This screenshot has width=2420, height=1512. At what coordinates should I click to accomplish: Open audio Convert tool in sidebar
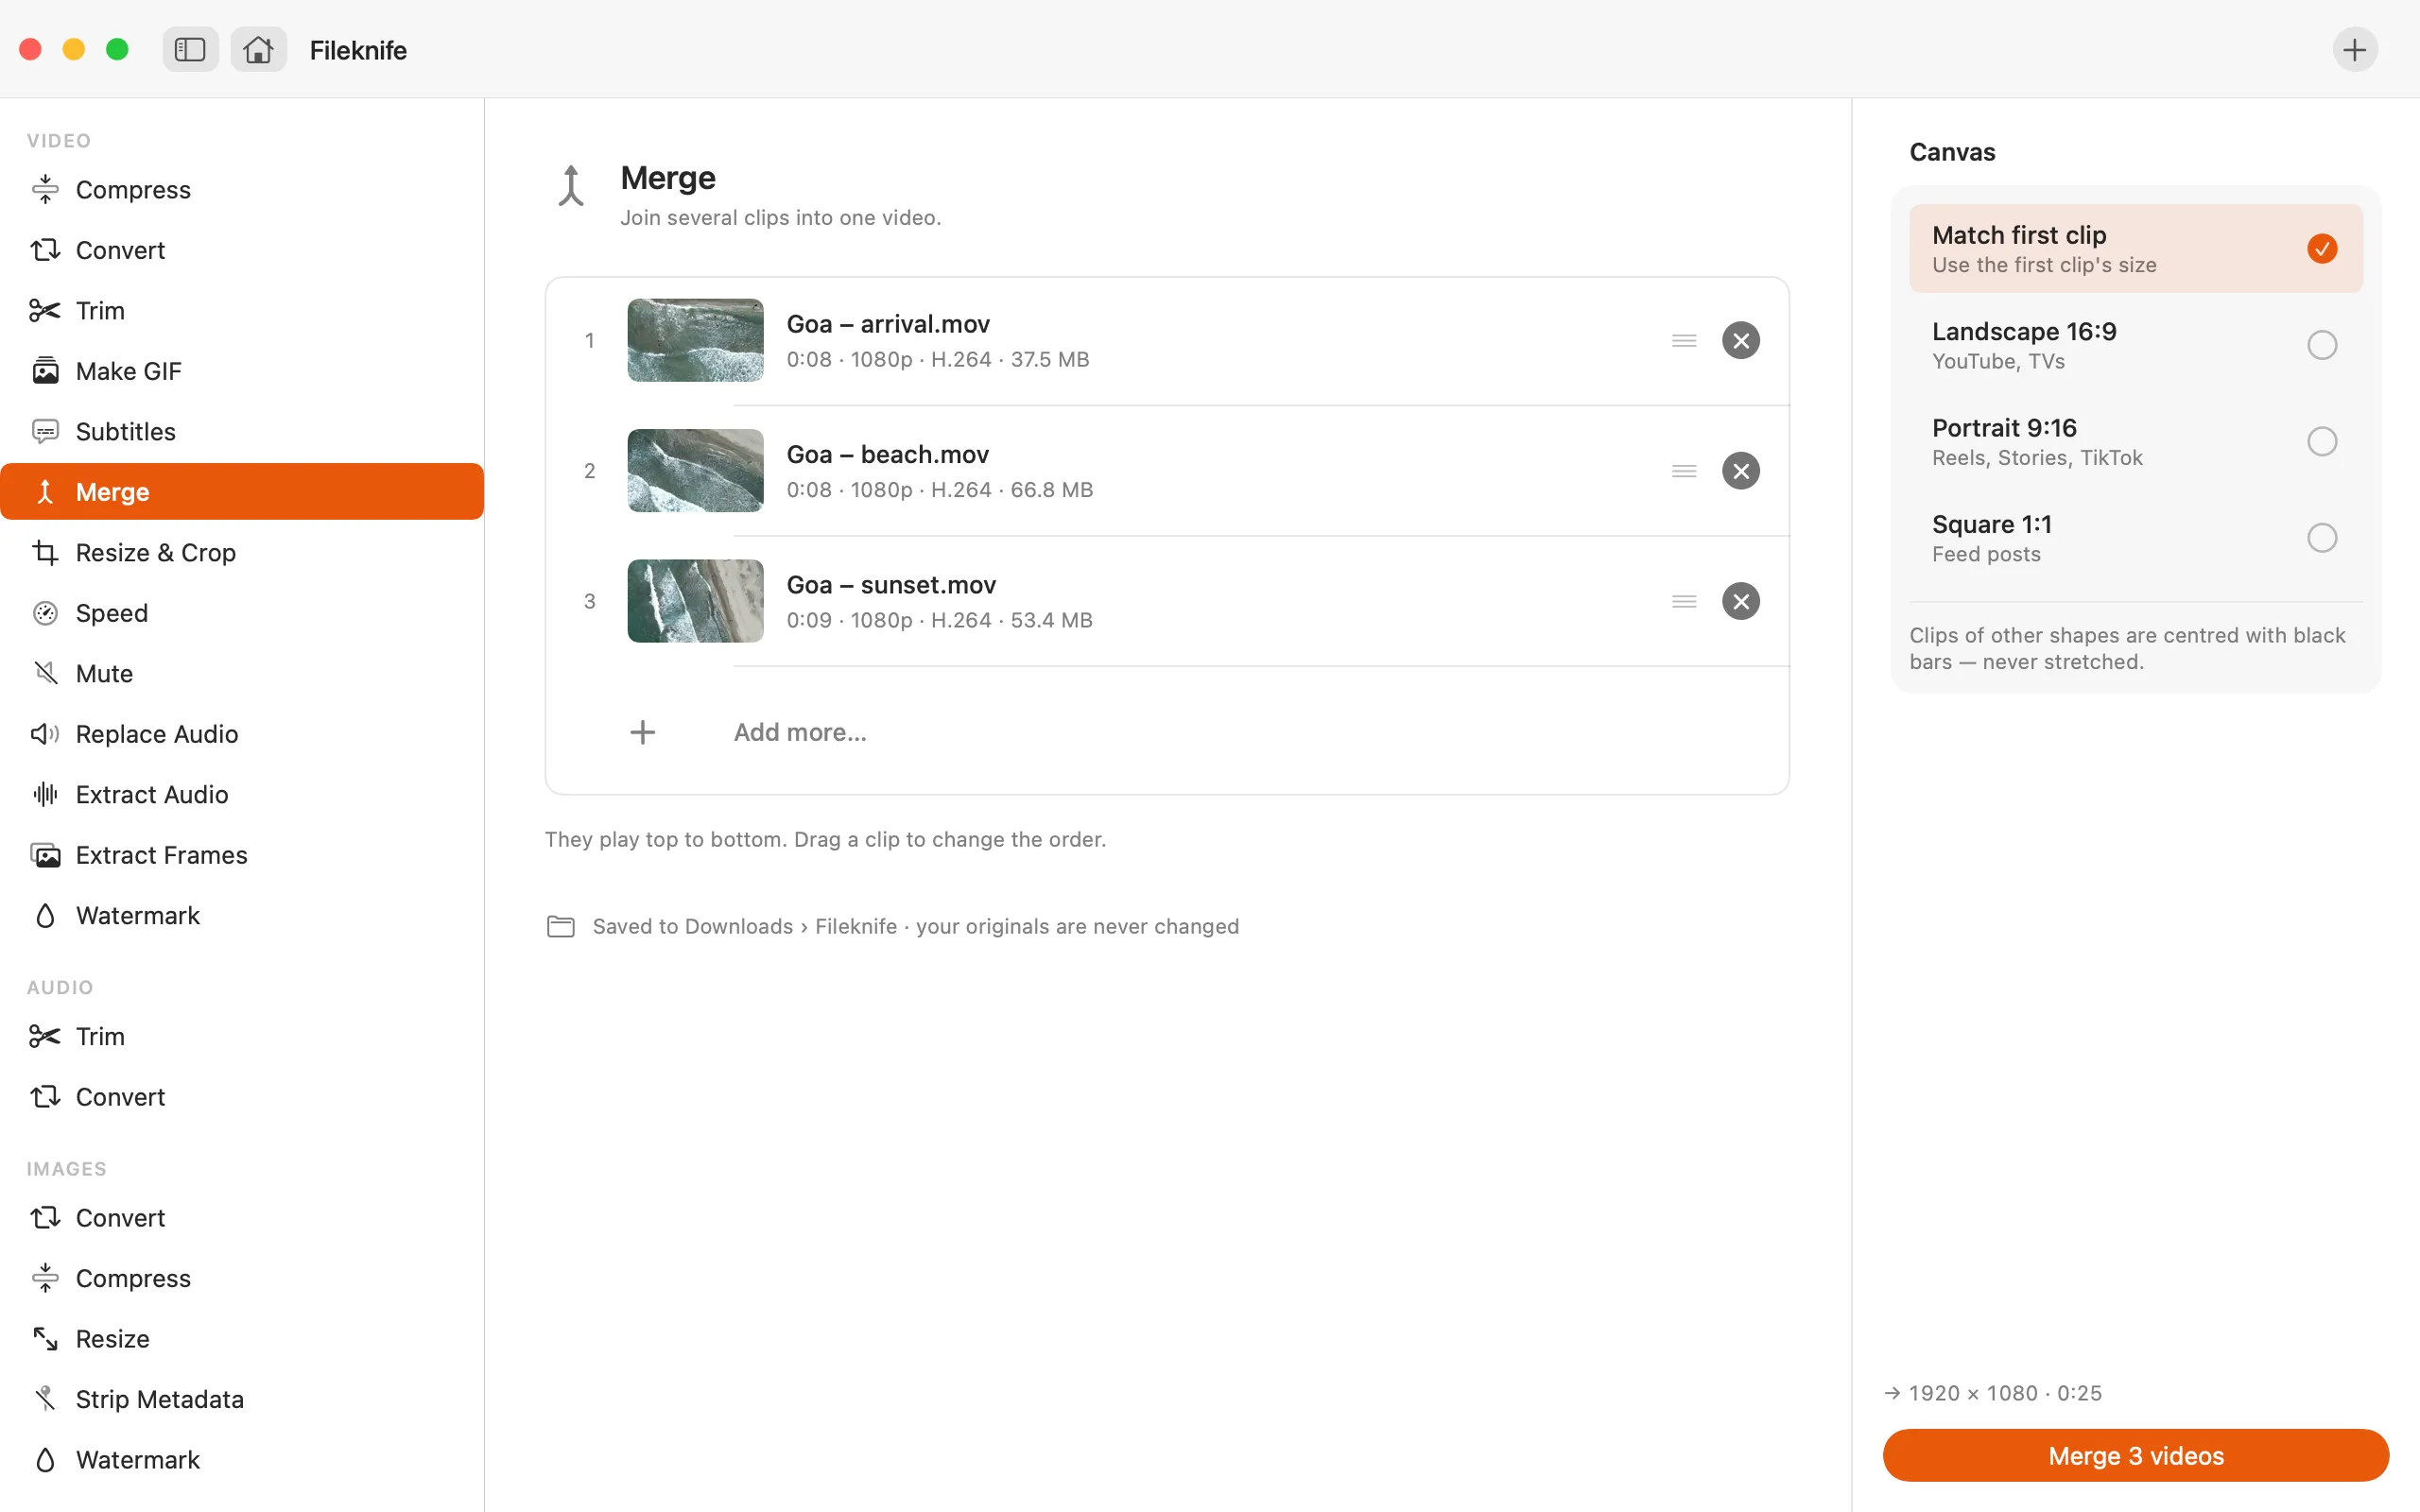tap(242, 1097)
